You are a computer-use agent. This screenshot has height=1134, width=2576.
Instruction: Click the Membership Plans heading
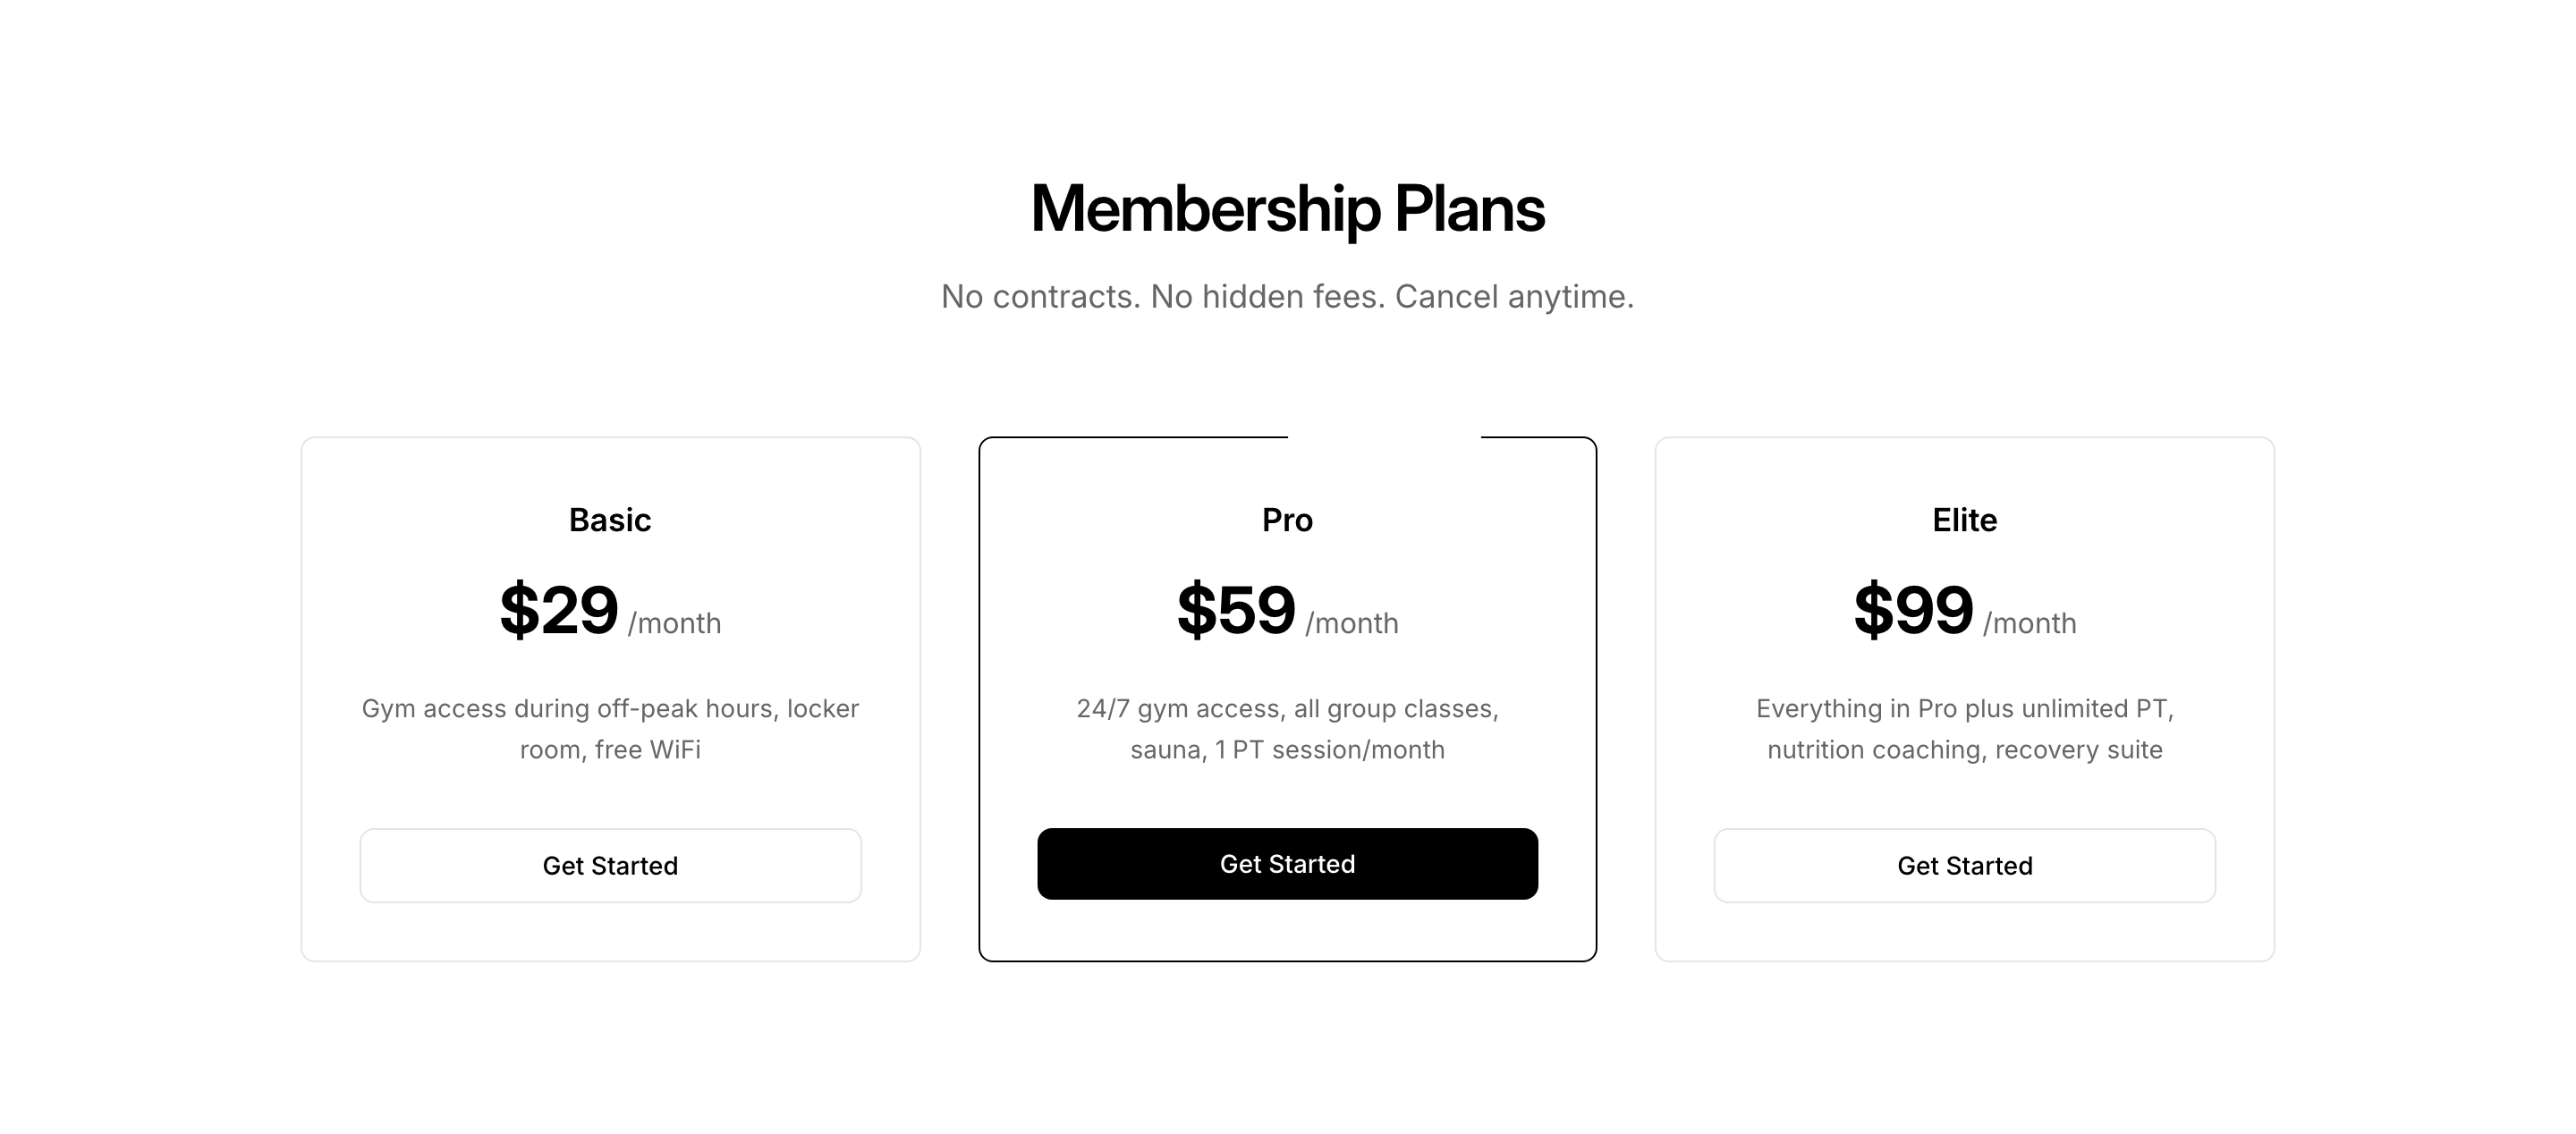(x=1287, y=209)
